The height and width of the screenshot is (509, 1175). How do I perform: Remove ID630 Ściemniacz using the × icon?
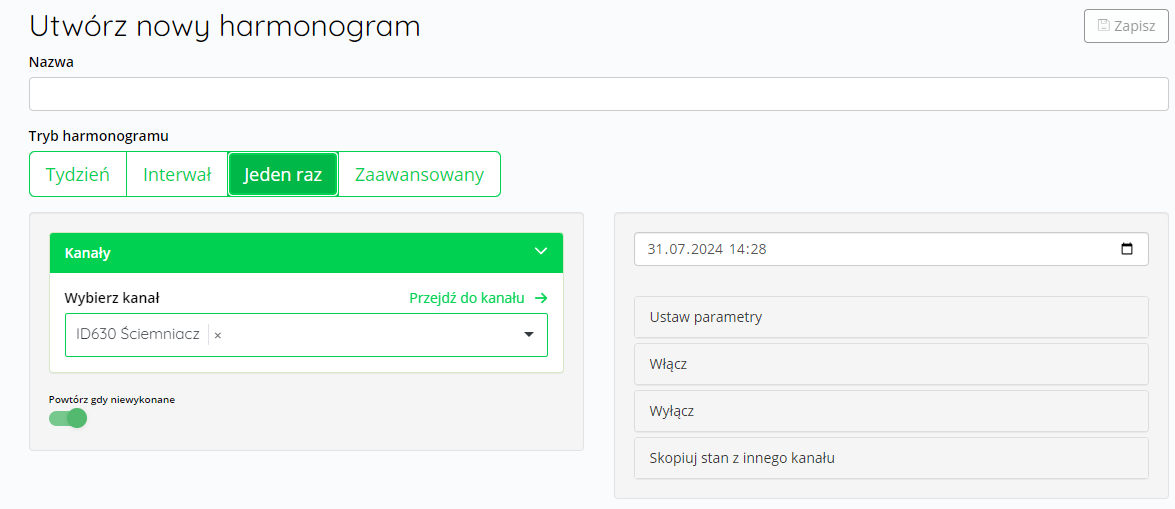[x=217, y=335]
